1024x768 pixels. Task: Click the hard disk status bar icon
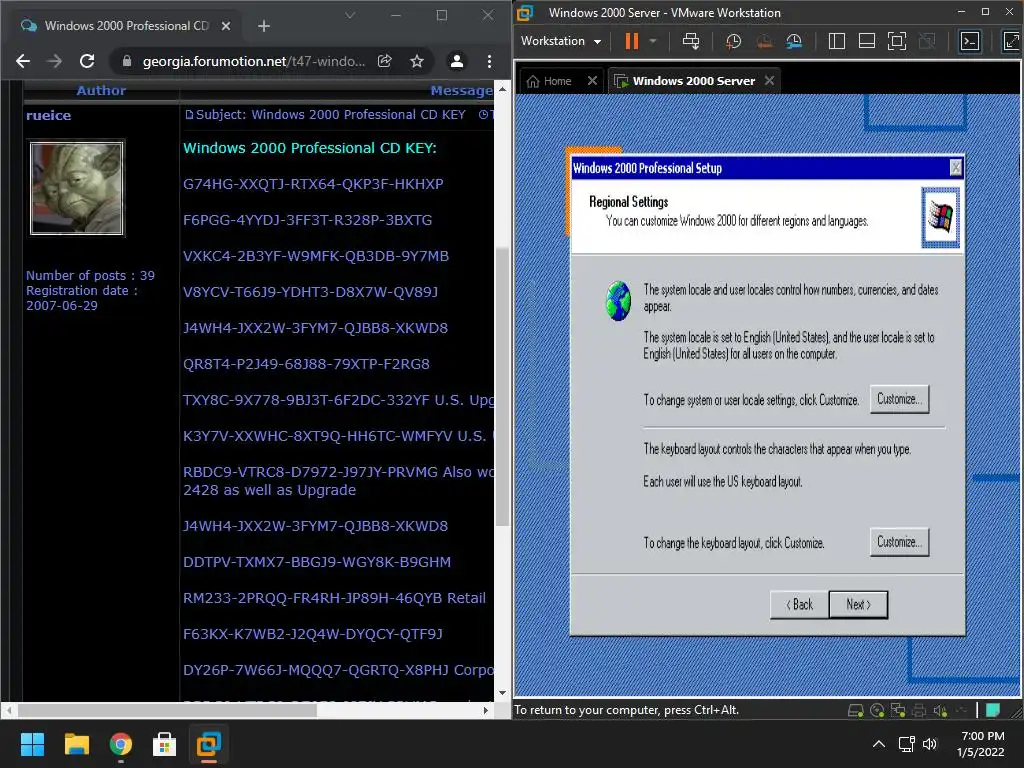pos(855,710)
